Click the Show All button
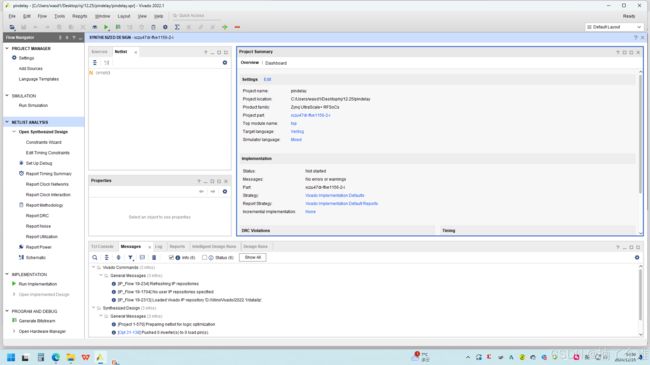This screenshot has width=650, height=365. (253, 258)
